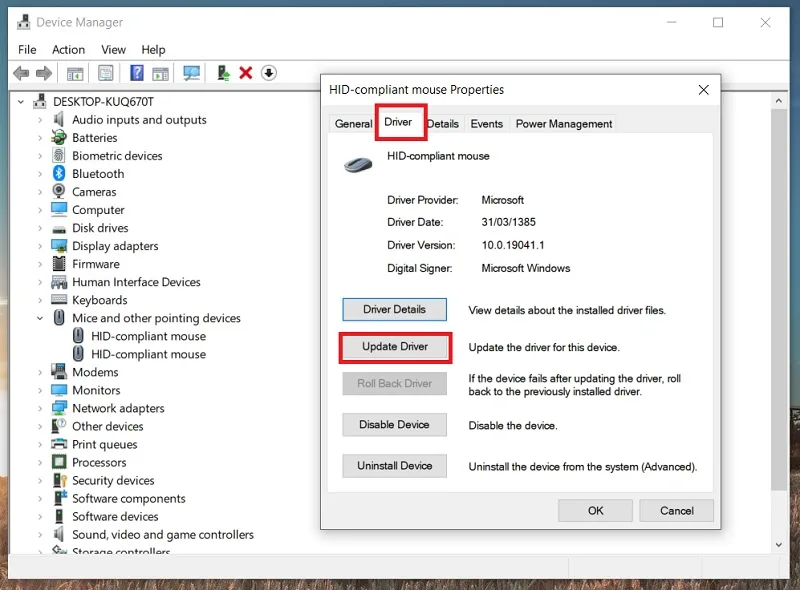Click the Update driver green arrow icon
Image resolution: width=800 pixels, height=590 pixels.
click(223, 73)
